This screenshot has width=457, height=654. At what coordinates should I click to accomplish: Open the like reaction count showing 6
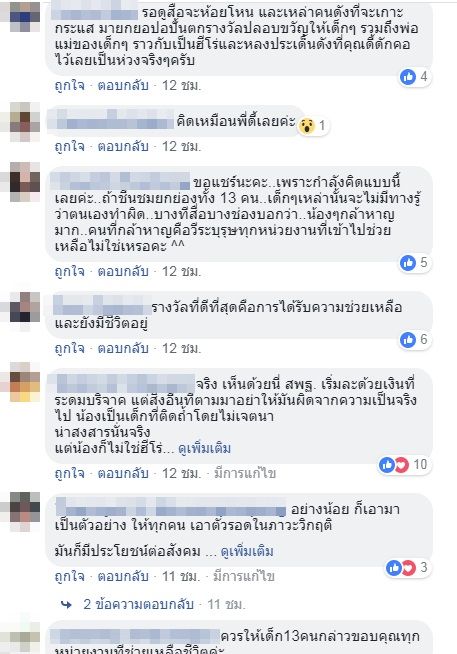[x=414, y=339]
